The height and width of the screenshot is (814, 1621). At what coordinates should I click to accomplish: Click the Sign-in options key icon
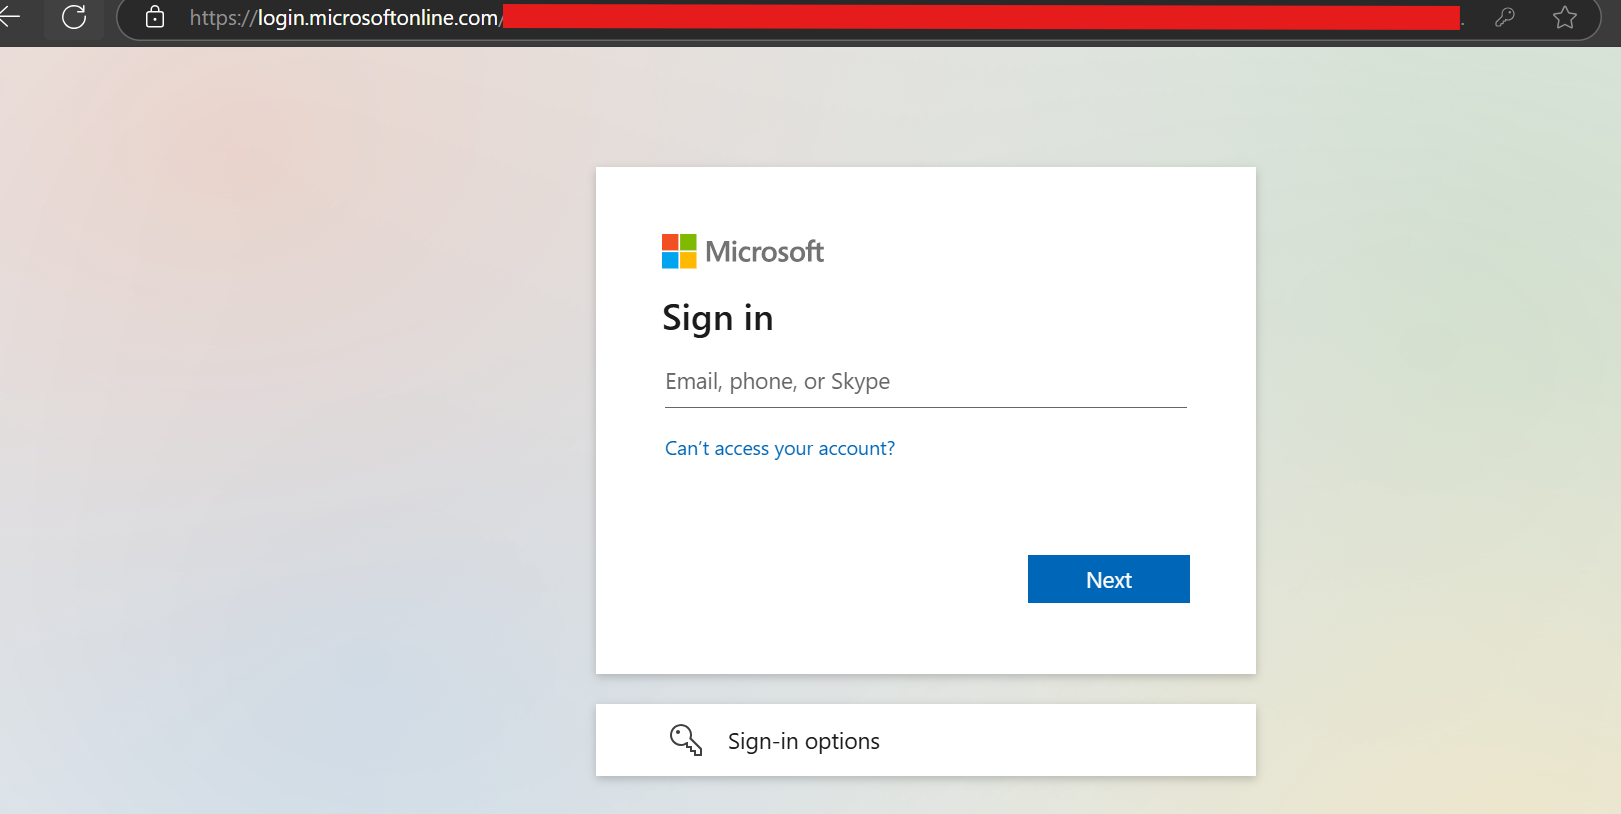point(686,740)
